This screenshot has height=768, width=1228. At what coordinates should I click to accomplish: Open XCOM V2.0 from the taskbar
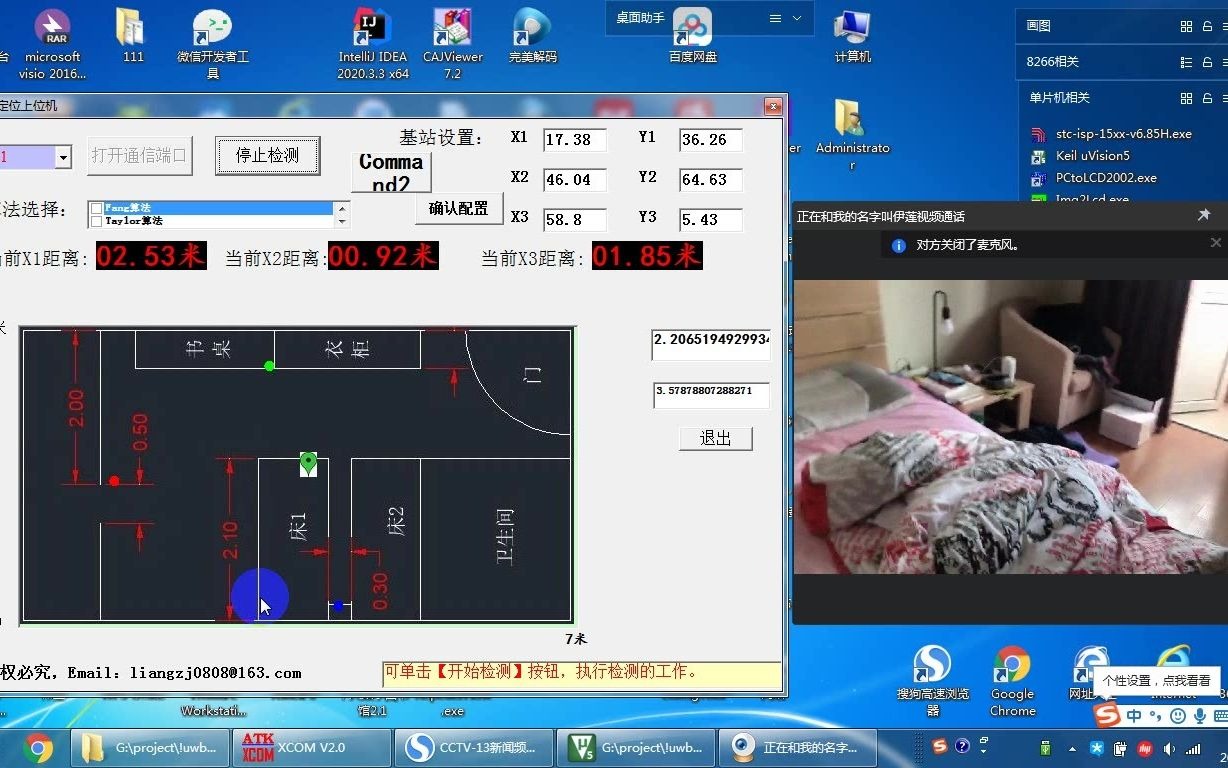(x=311, y=747)
